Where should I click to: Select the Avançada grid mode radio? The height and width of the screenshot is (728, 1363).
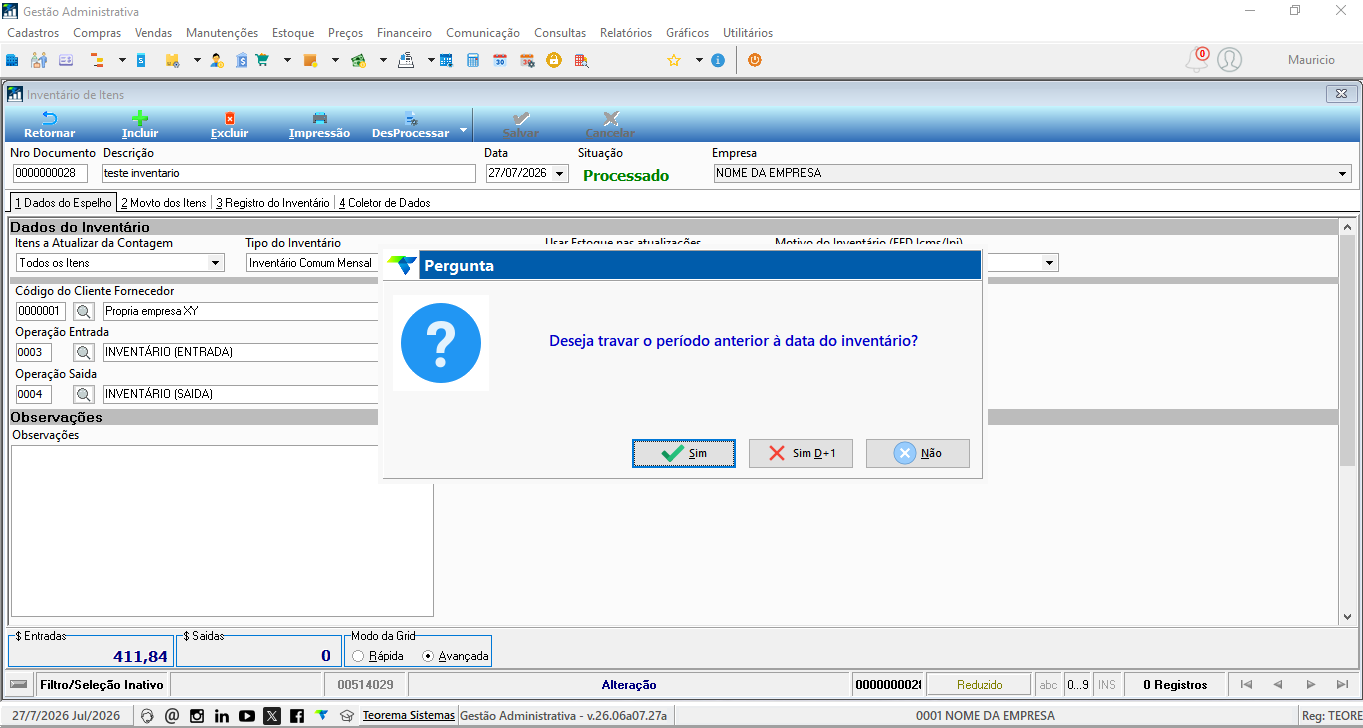coord(429,656)
